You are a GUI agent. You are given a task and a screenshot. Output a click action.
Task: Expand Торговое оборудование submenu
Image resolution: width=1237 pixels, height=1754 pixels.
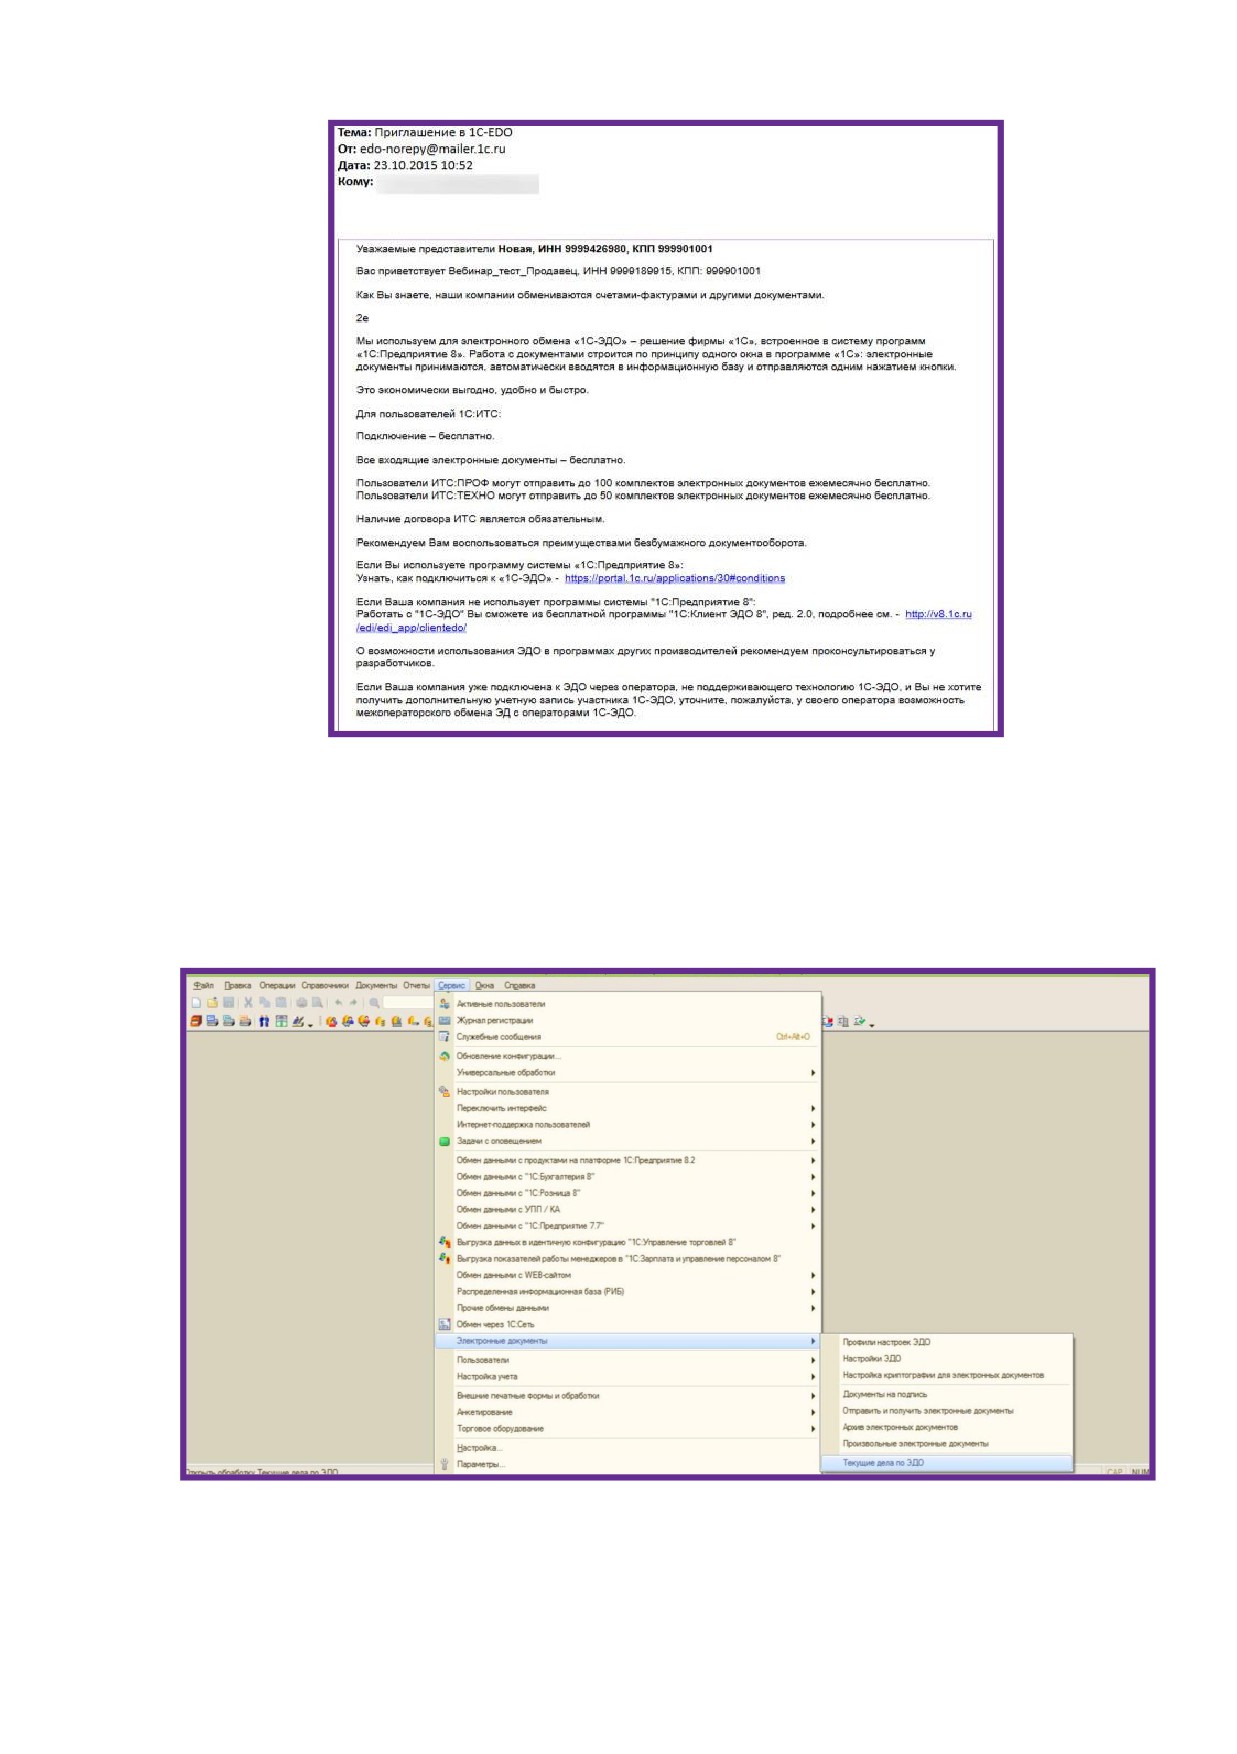628,1428
